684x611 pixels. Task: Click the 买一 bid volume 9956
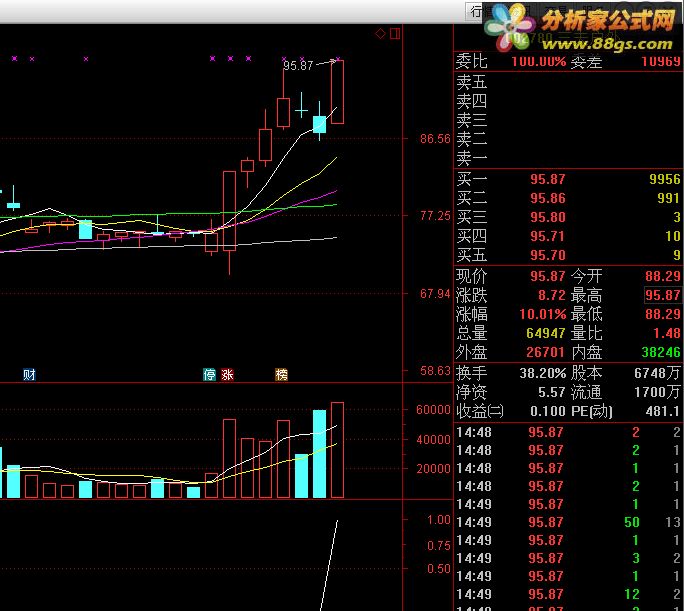pos(664,179)
